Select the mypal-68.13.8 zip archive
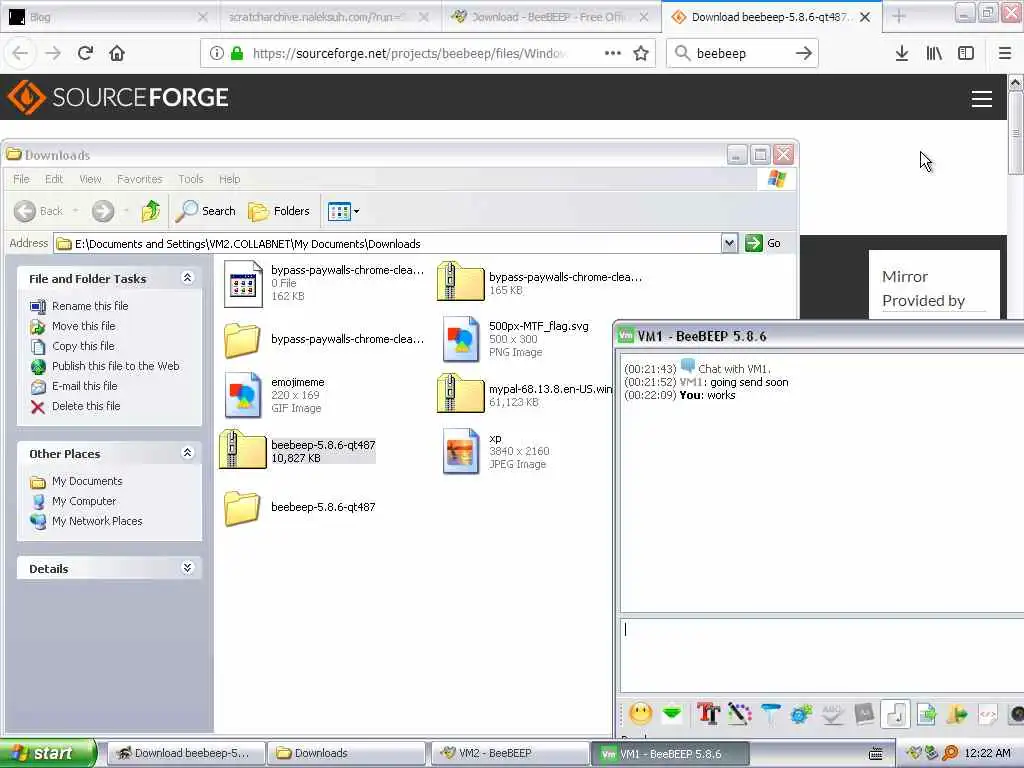Screen dimensions: 1024x768 pos(525,394)
